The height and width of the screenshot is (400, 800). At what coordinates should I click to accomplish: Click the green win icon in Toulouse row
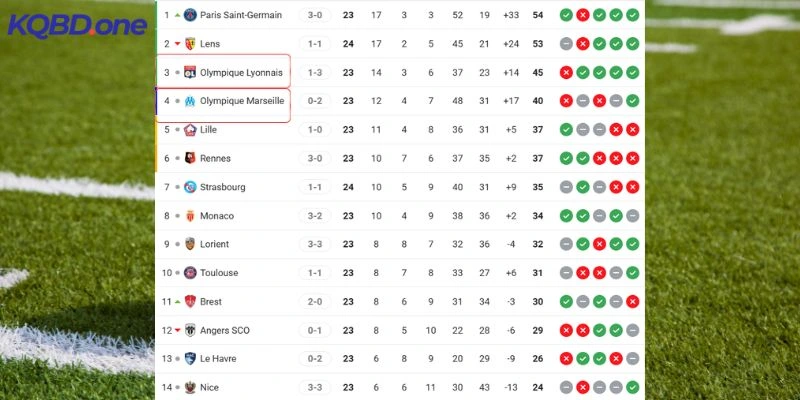point(632,273)
